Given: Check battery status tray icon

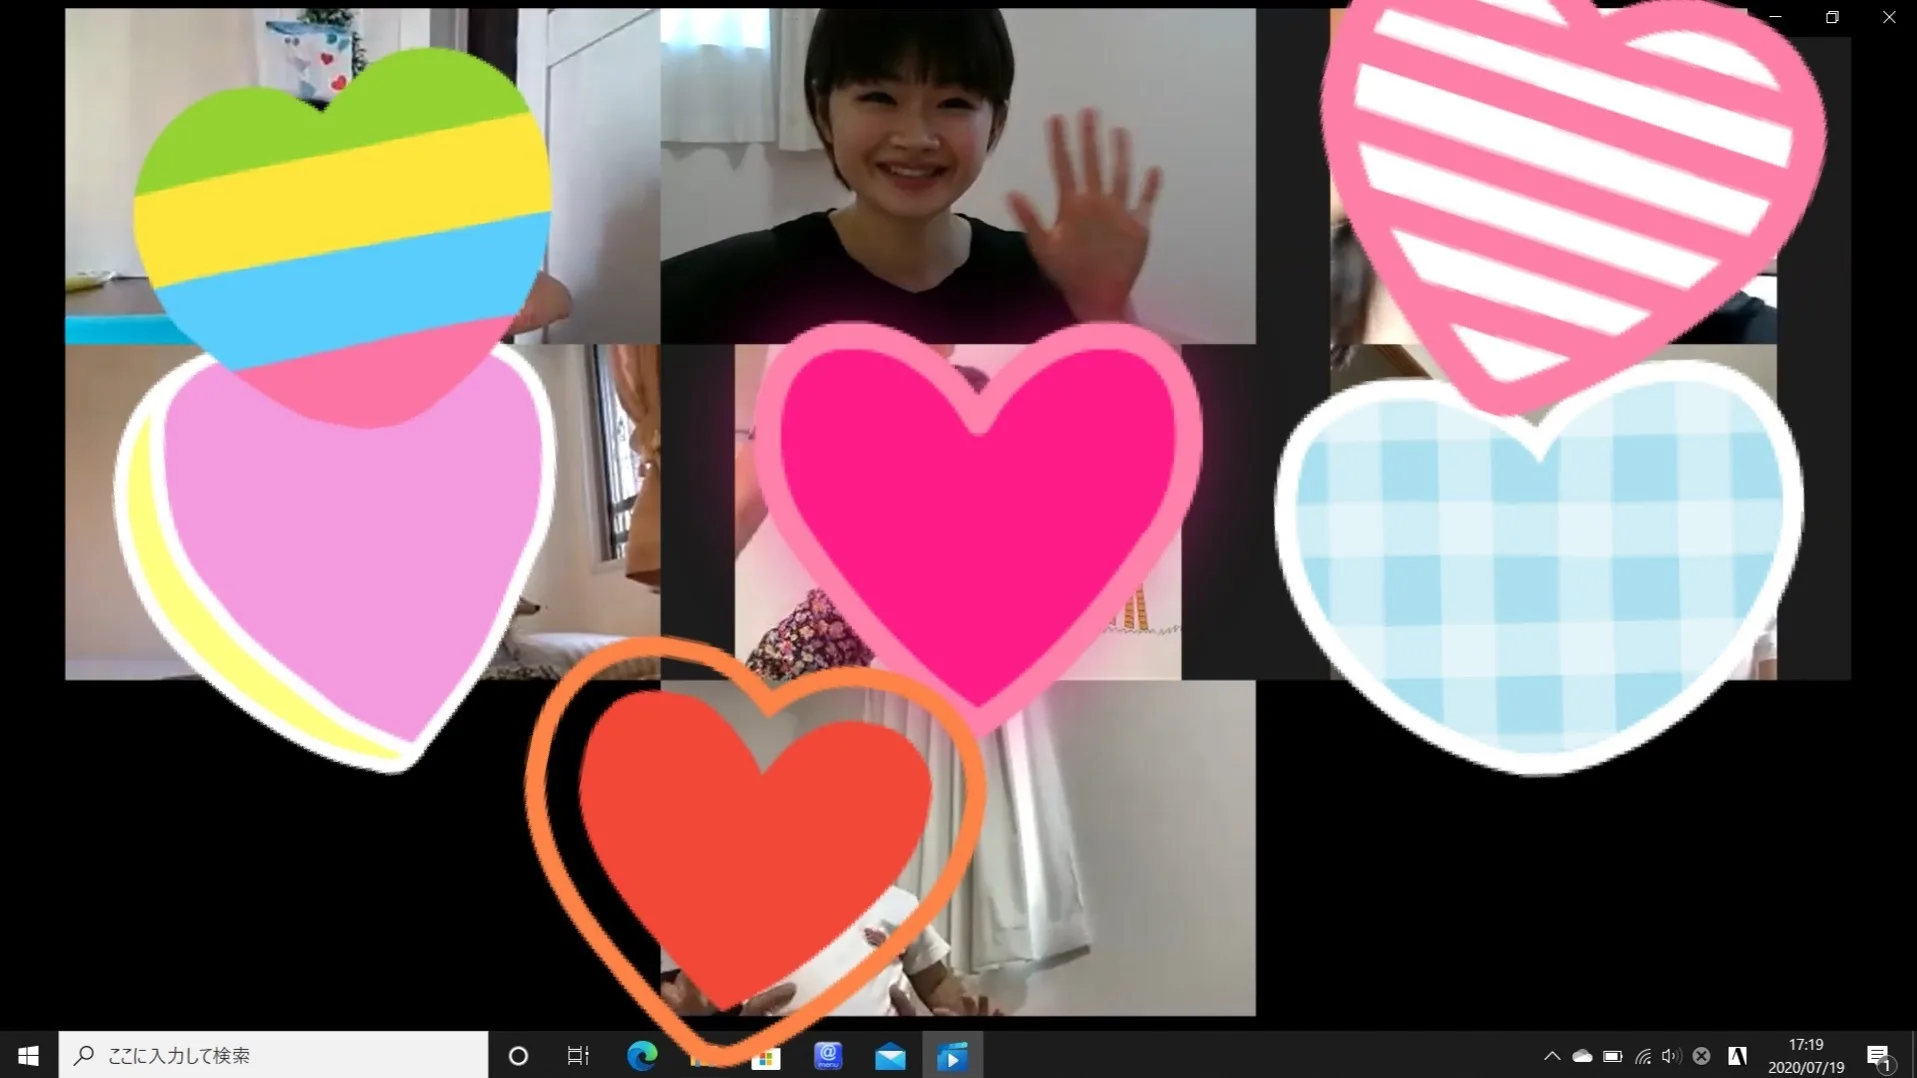Looking at the screenshot, I should pyautogui.click(x=1612, y=1056).
